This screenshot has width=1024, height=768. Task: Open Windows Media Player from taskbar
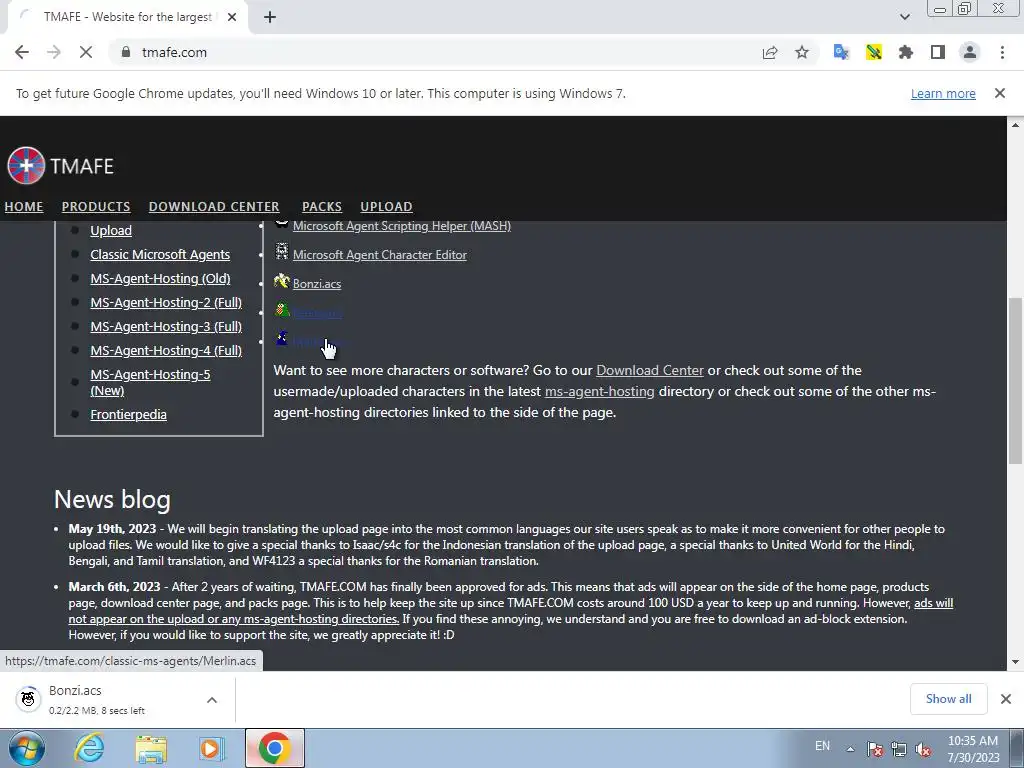212,748
